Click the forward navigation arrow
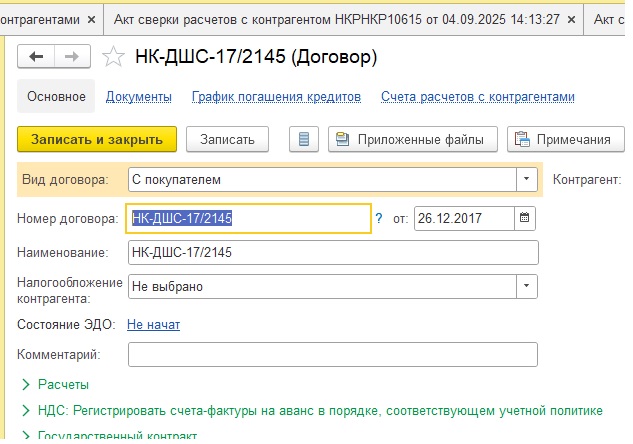The height and width of the screenshot is (444, 633). click(72, 57)
